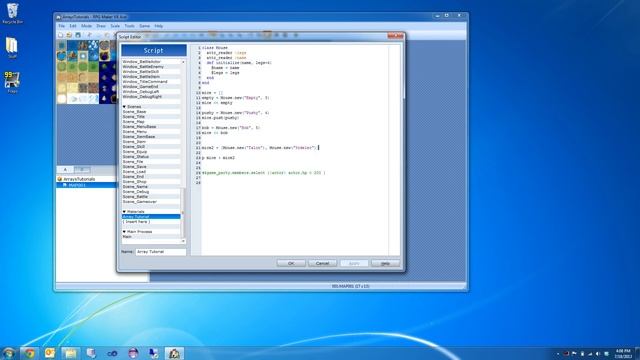Collapse the Materials section arrow
Screen dimensions: 640x360
(124, 211)
